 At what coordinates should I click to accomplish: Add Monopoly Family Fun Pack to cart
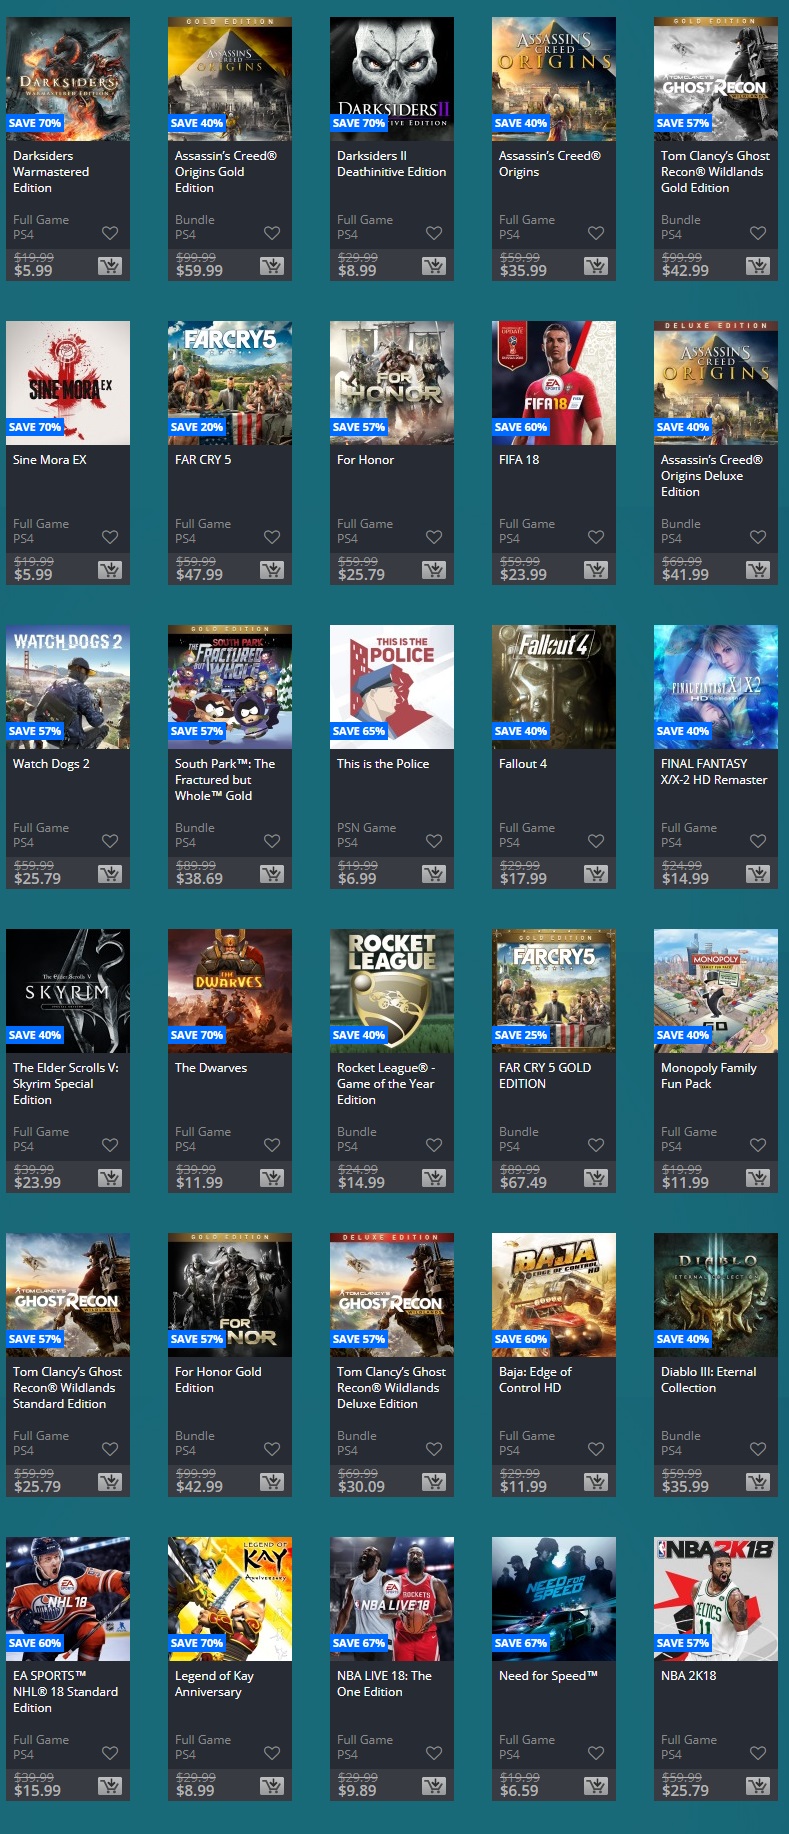(x=758, y=1178)
